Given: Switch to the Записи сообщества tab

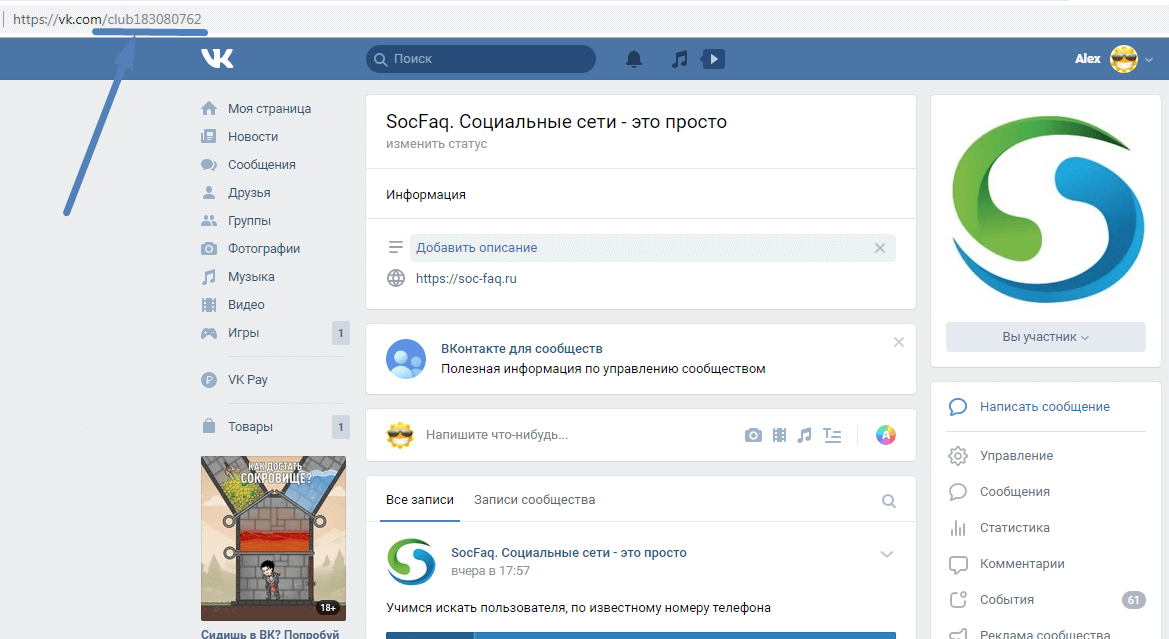Looking at the screenshot, I should [x=535, y=500].
